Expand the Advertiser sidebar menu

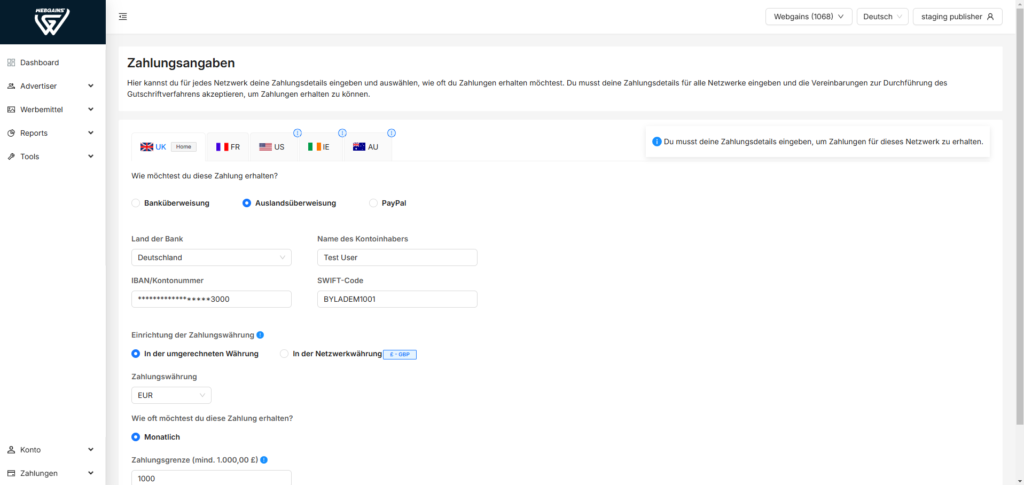tap(51, 86)
